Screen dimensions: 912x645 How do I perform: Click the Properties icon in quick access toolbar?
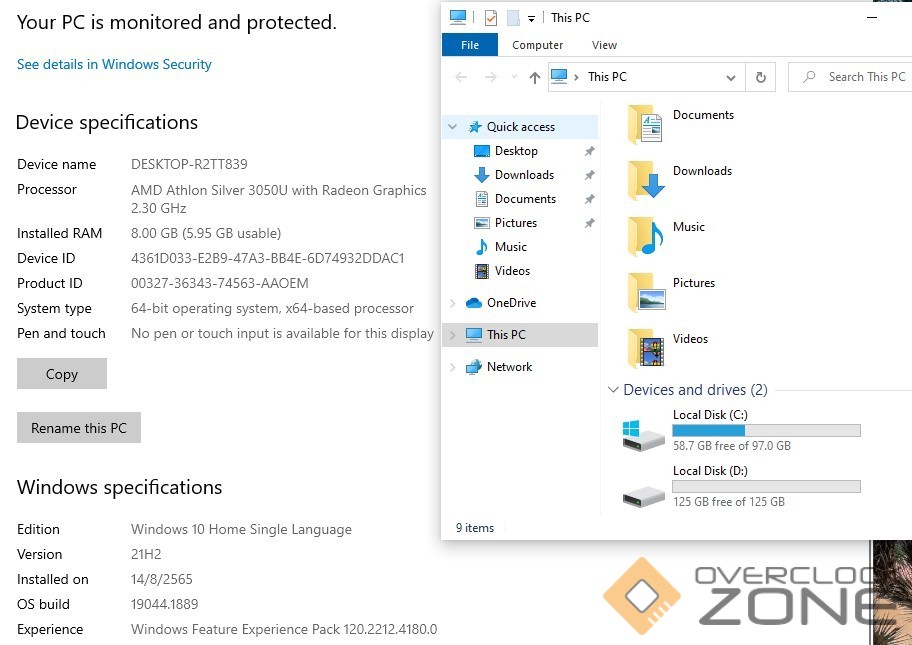tap(490, 17)
